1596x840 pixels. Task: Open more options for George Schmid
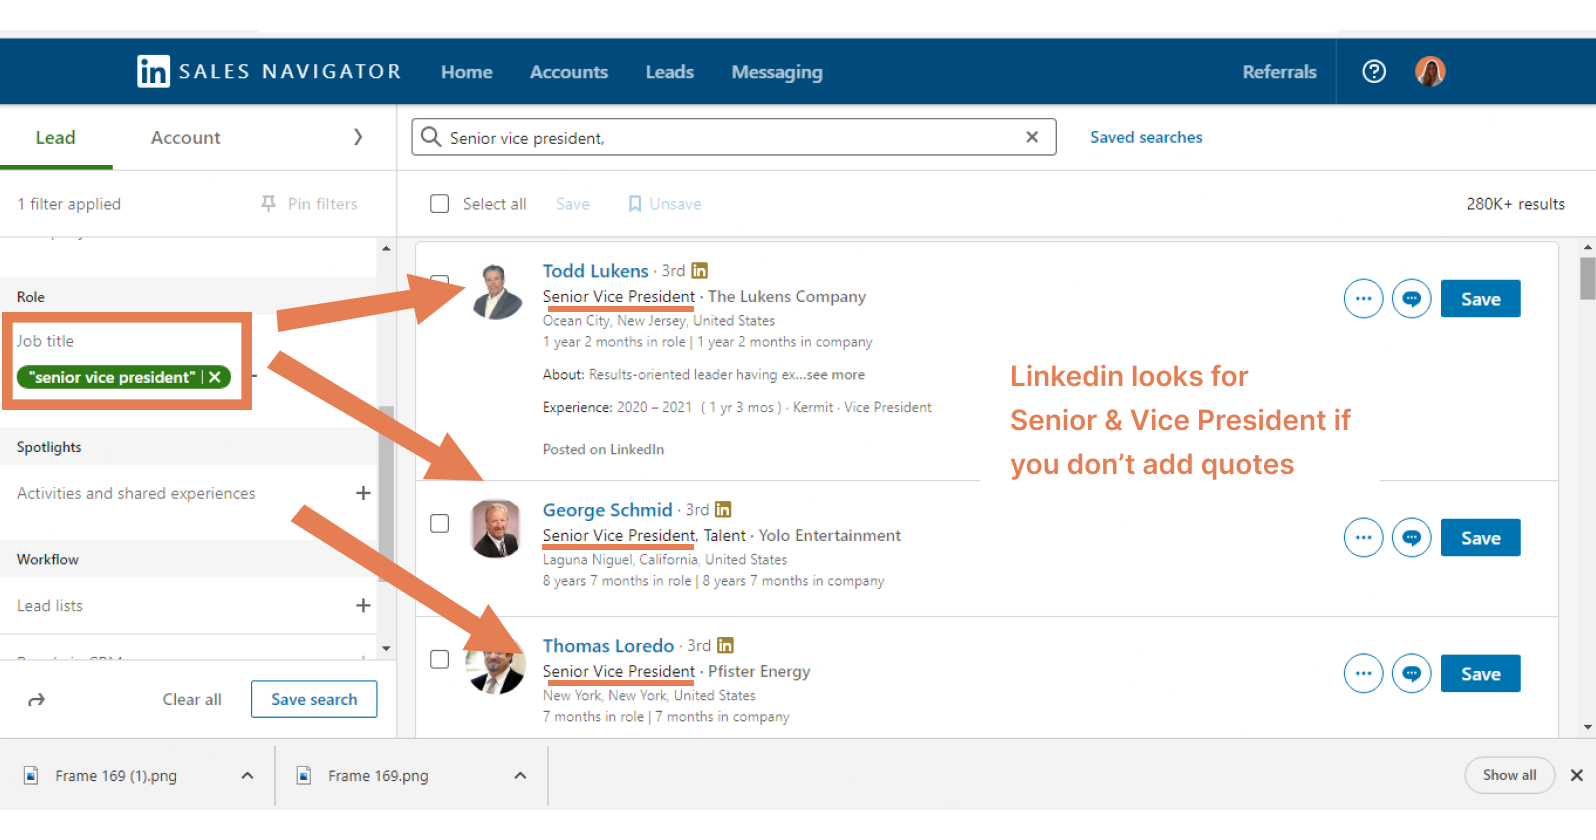point(1363,537)
